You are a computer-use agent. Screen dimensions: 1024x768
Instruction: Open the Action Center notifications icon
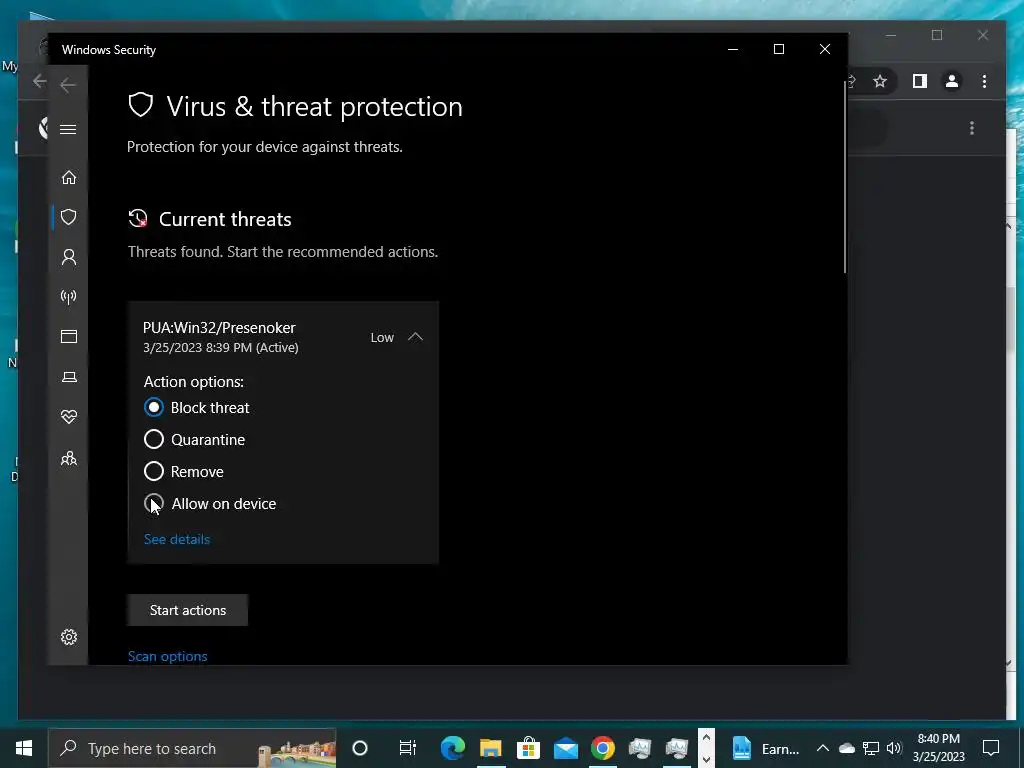[x=991, y=748]
